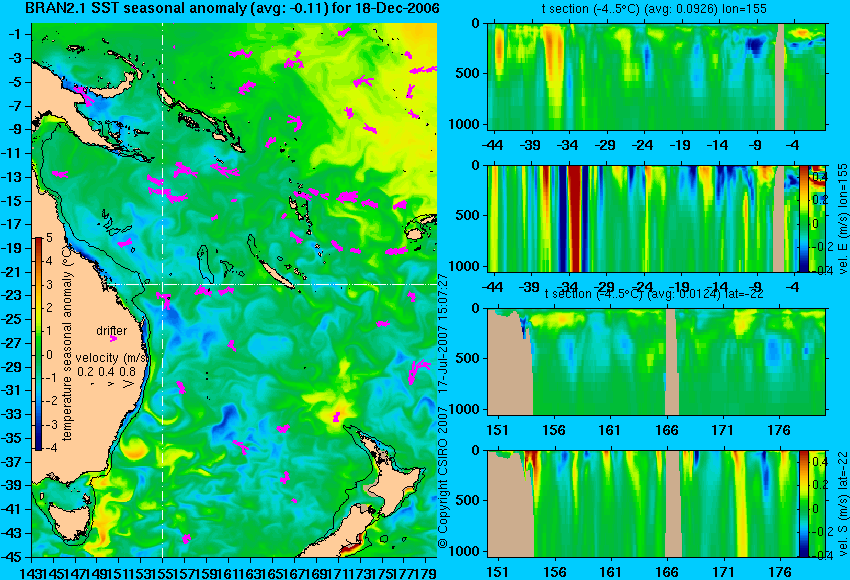
Task: Click the '-23' latitude label on the map axis
Action: tap(12, 295)
